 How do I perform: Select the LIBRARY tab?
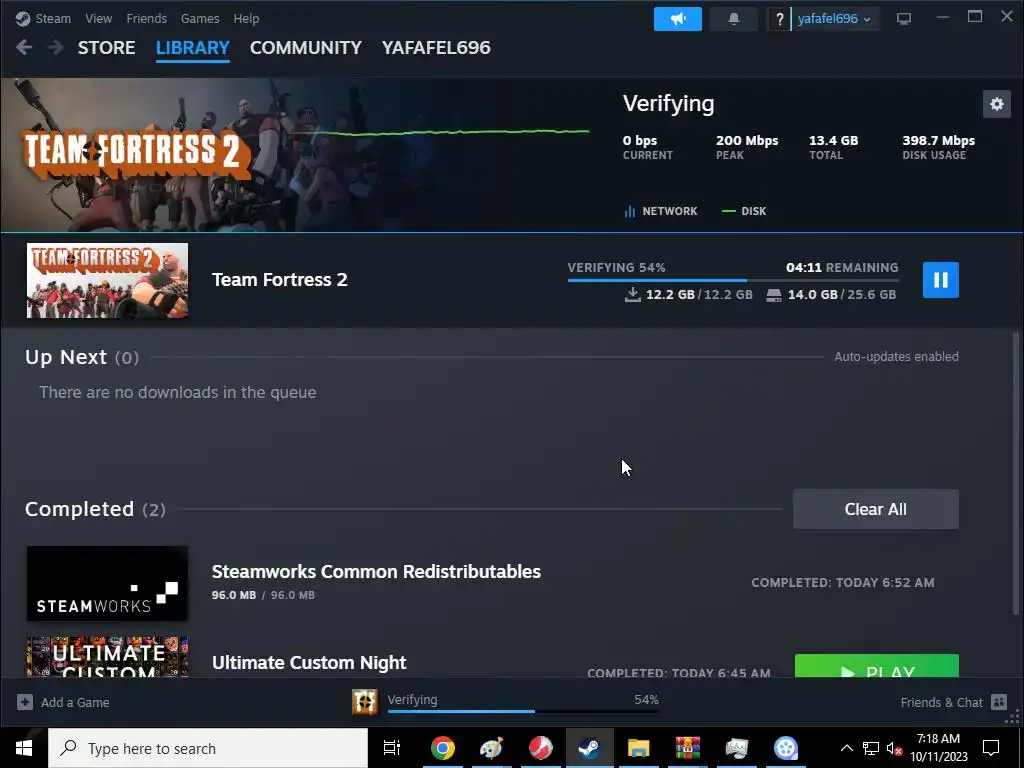[x=193, y=48]
